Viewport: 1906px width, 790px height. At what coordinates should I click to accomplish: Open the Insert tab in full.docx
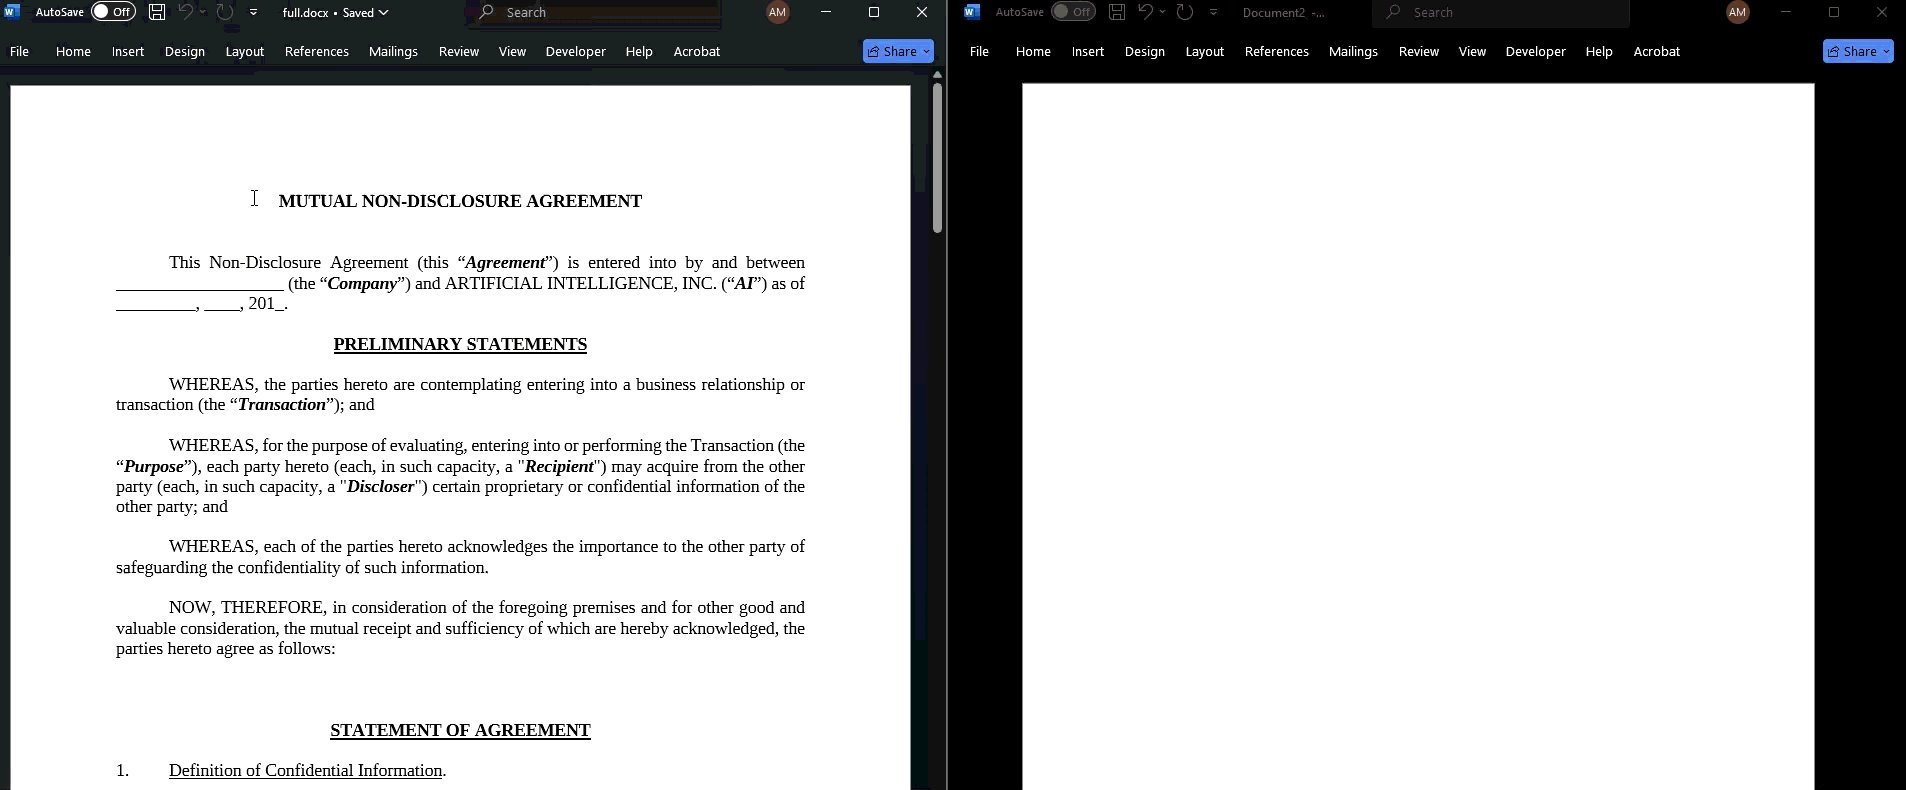click(x=128, y=51)
